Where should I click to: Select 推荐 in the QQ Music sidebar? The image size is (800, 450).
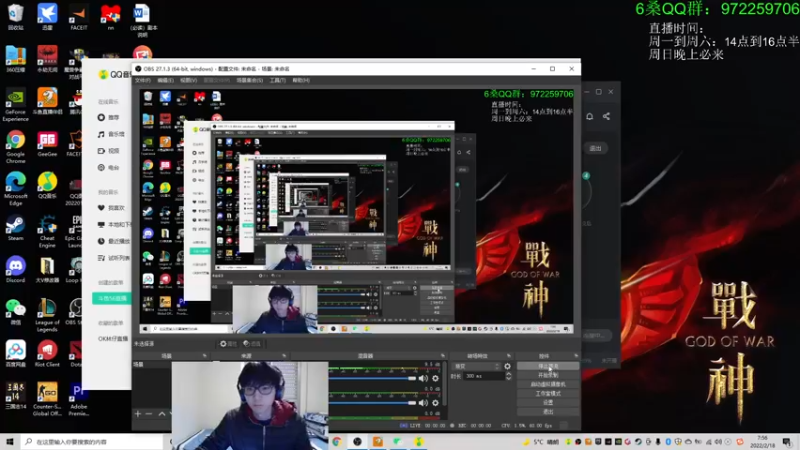[x=109, y=117]
